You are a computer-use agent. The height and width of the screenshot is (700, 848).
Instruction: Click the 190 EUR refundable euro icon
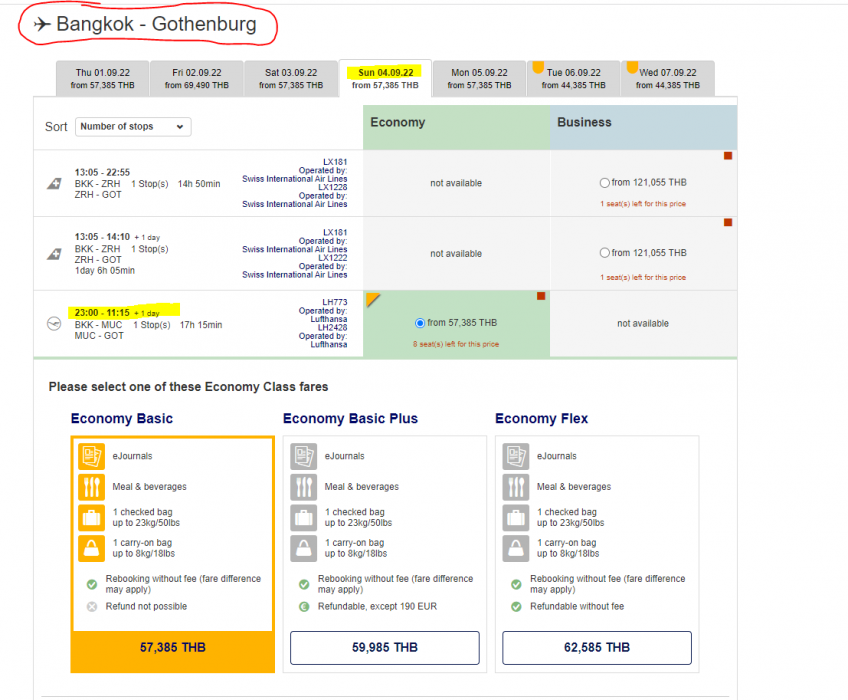click(x=304, y=606)
